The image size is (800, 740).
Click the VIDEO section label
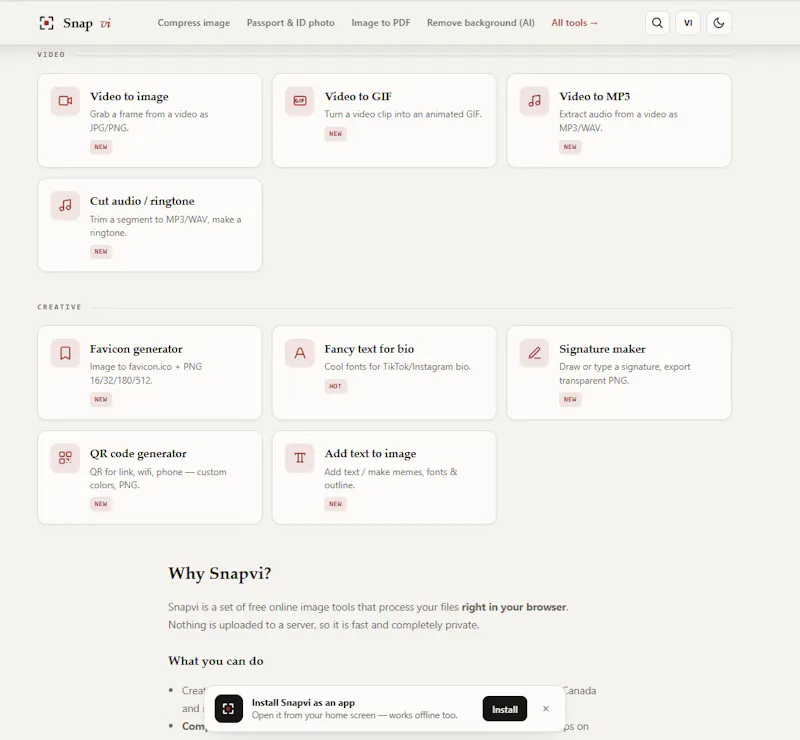pos(51,55)
